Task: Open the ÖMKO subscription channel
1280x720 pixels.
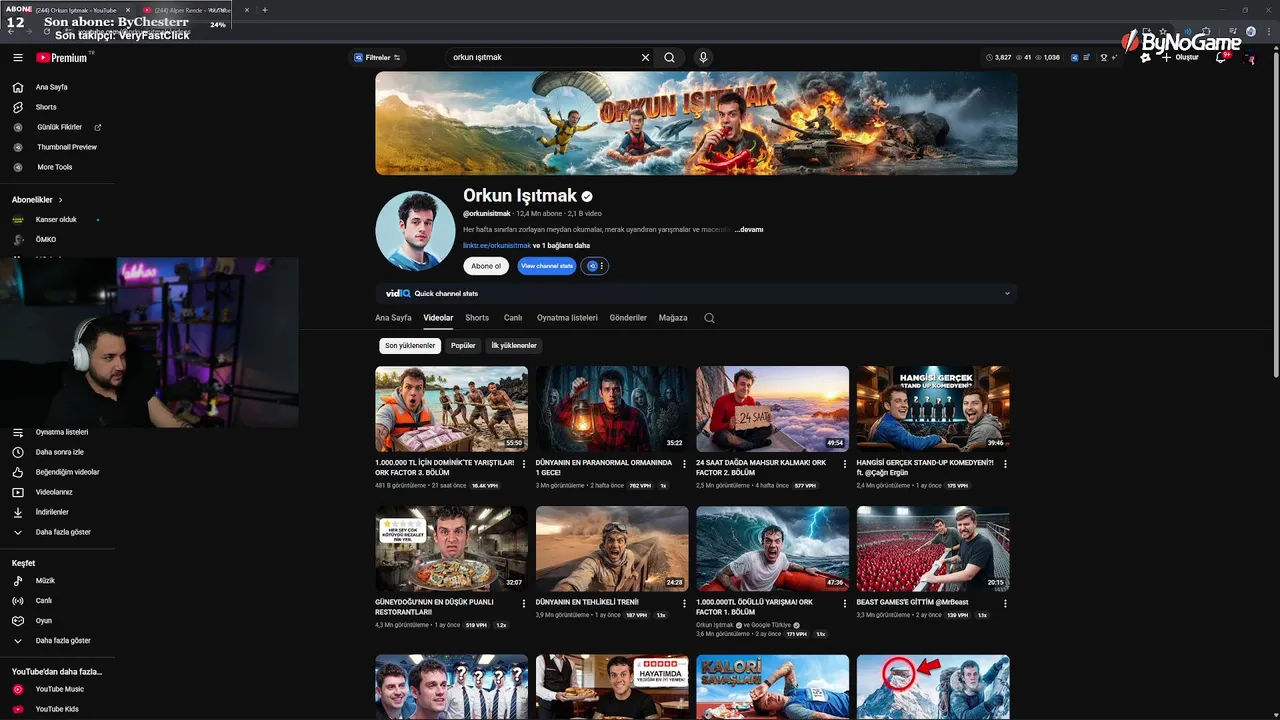Action: pyautogui.click(x=46, y=239)
